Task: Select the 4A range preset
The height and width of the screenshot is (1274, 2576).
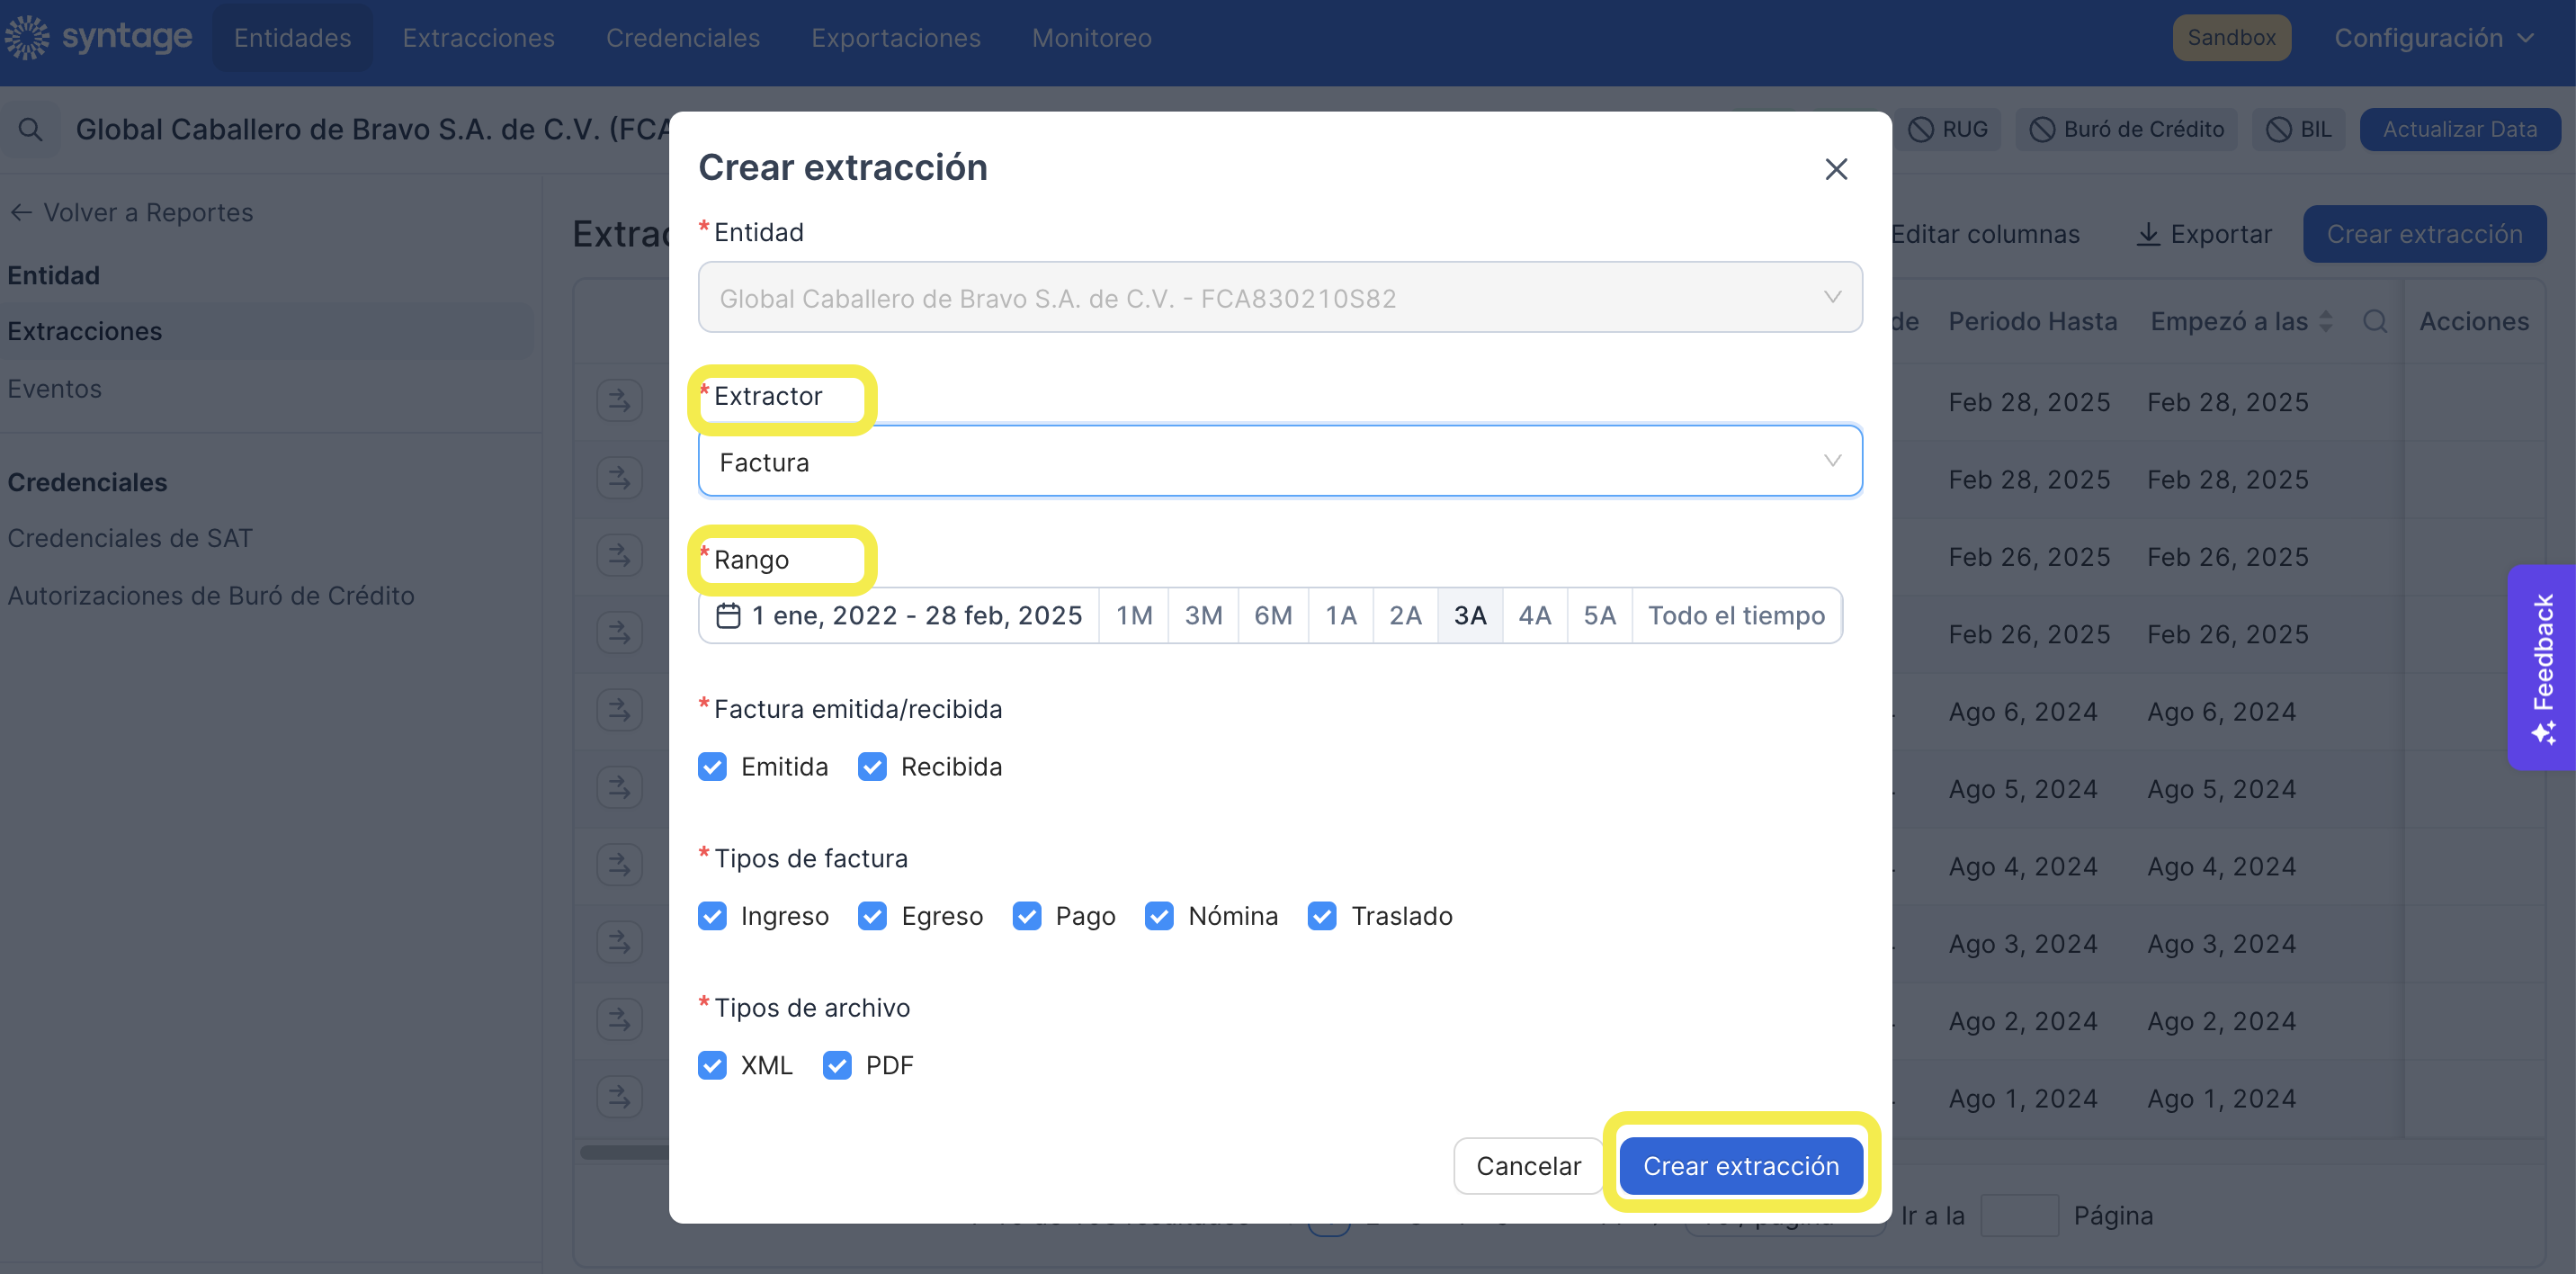Action: pos(1535,615)
